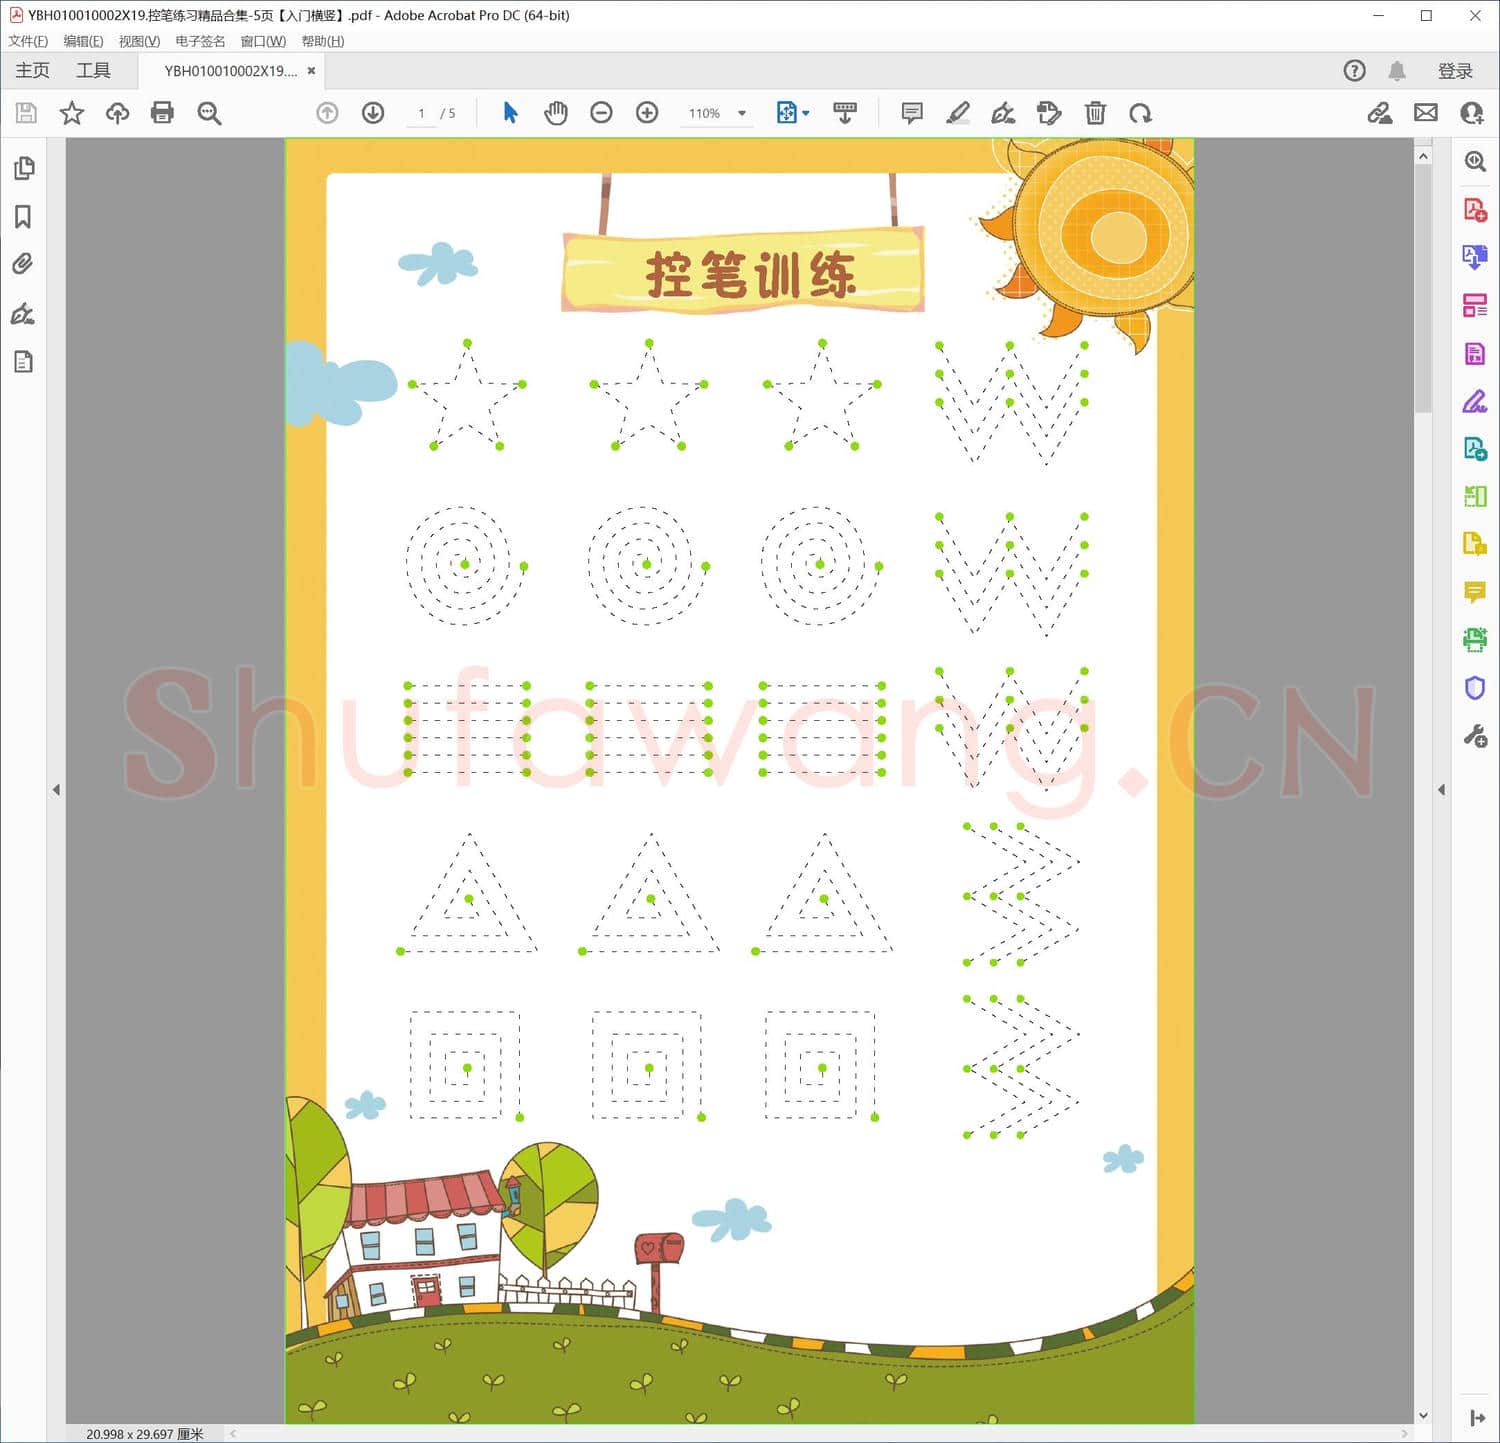
Task: Collapse the left navigation pane arrow
Action: pyautogui.click(x=56, y=790)
